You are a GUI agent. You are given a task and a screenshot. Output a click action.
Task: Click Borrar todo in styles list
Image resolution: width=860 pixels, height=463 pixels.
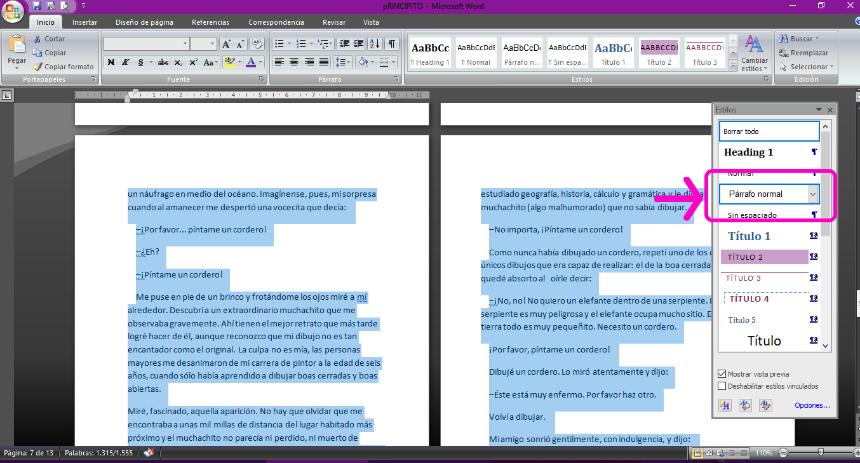[768, 131]
